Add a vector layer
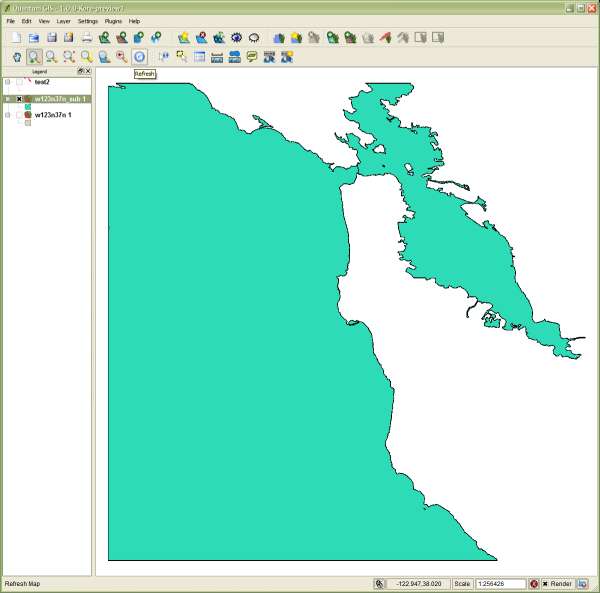 [104, 37]
